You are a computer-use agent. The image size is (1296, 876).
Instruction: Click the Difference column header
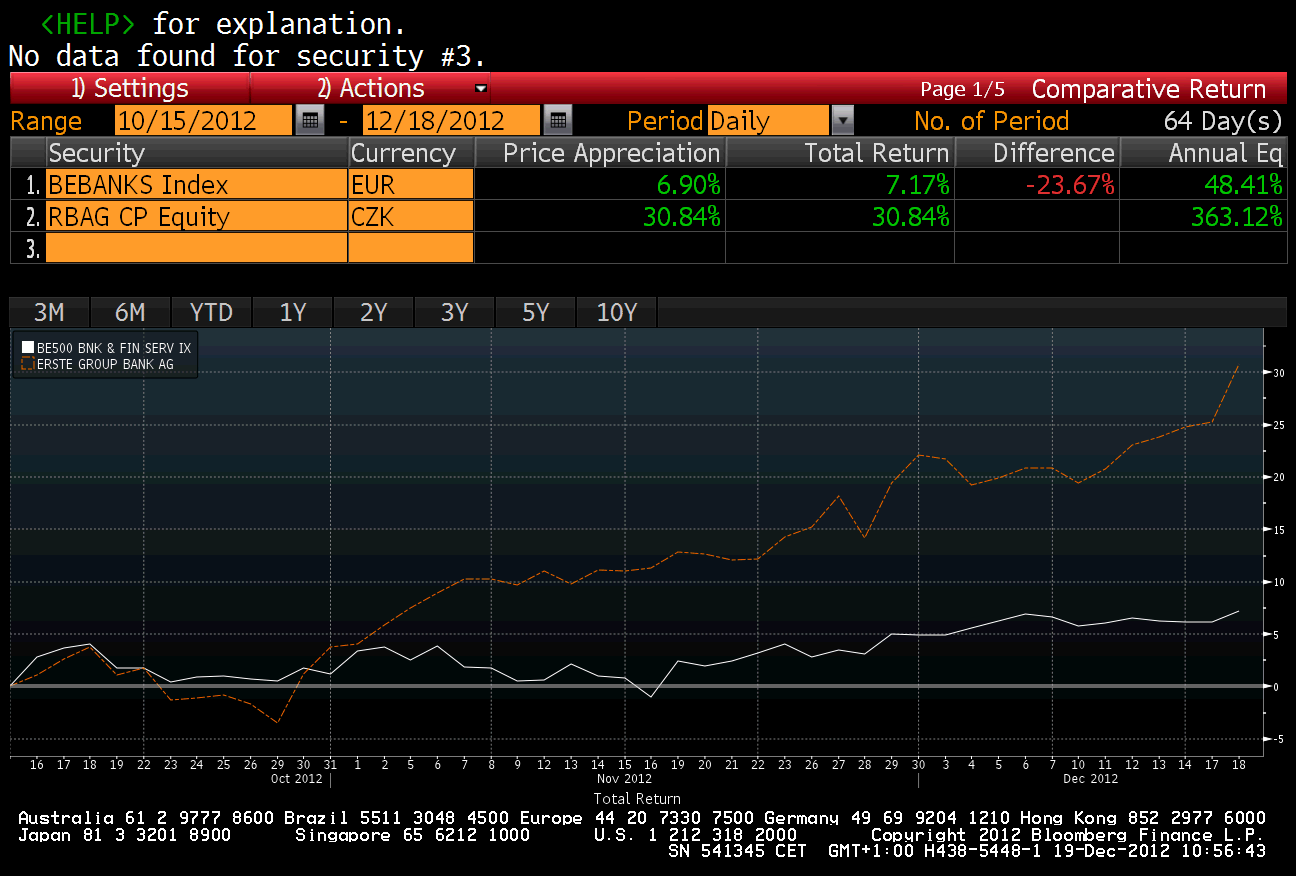(1037, 153)
